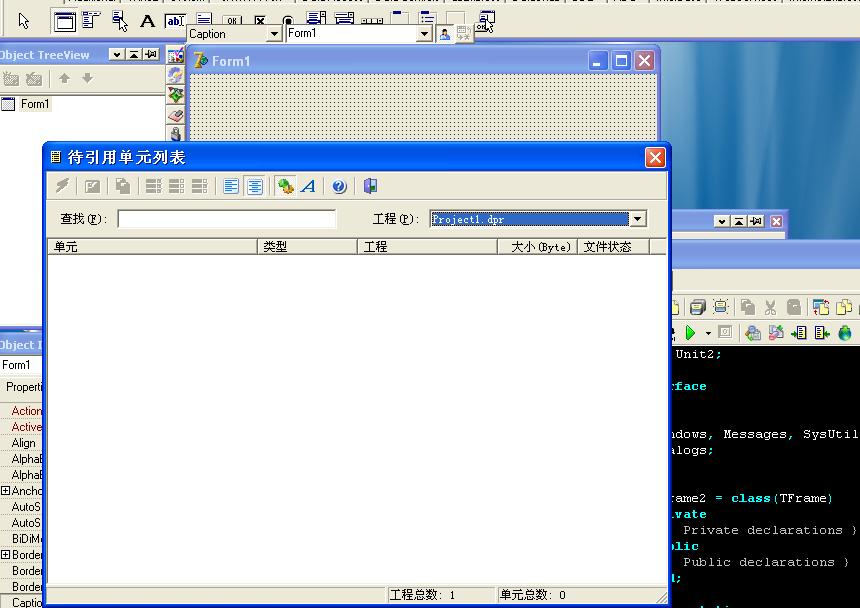Screen dimensions: 860x608
Task: Select the Edit 'ab' component in palette
Action: pos(175,21)
